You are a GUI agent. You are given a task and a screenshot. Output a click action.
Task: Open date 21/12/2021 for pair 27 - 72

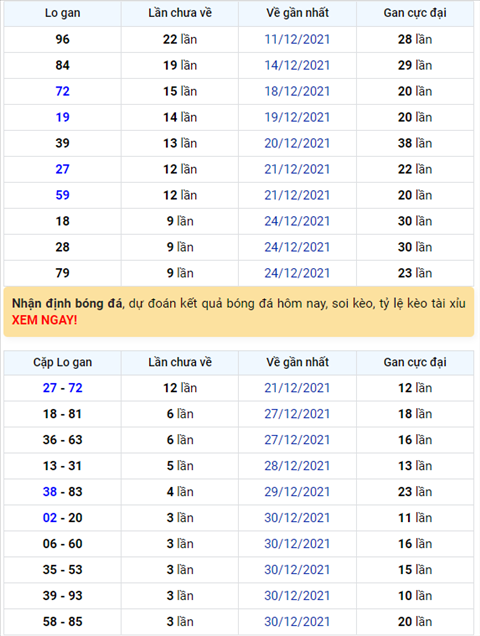[297, 388]
